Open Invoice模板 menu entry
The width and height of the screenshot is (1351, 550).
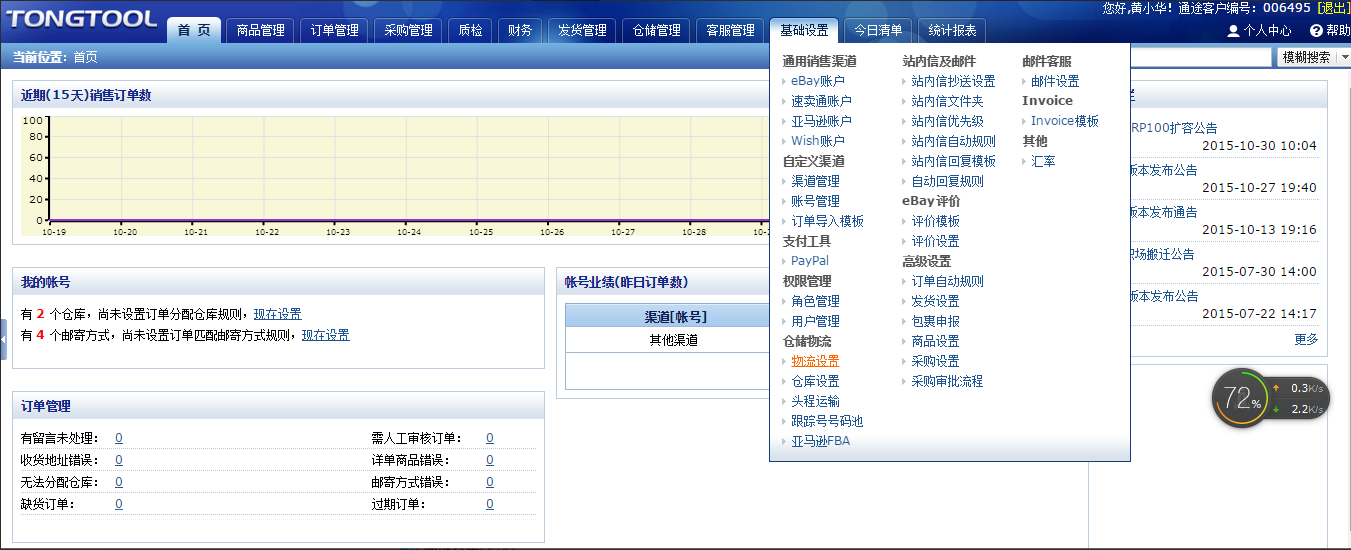(1064, 121)
